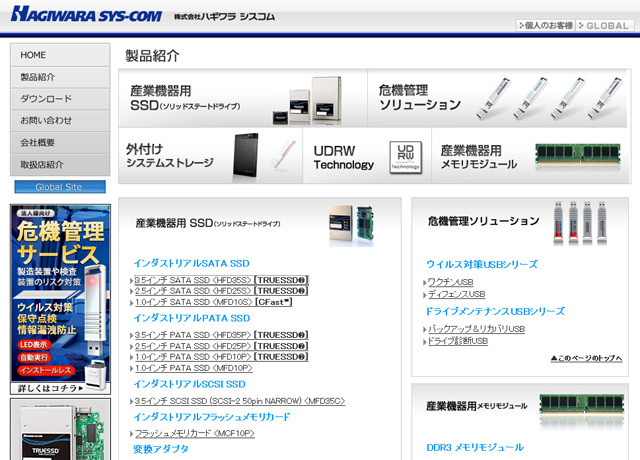Click the external storage drive image
Viewport: 640px width, 460px height.
[246, 156]
